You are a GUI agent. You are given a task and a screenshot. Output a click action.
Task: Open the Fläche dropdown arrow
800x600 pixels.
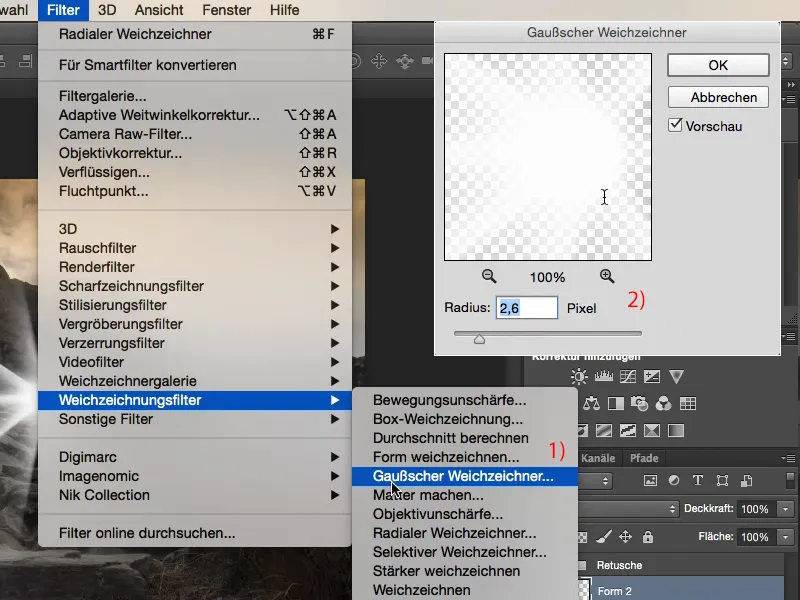785,537
